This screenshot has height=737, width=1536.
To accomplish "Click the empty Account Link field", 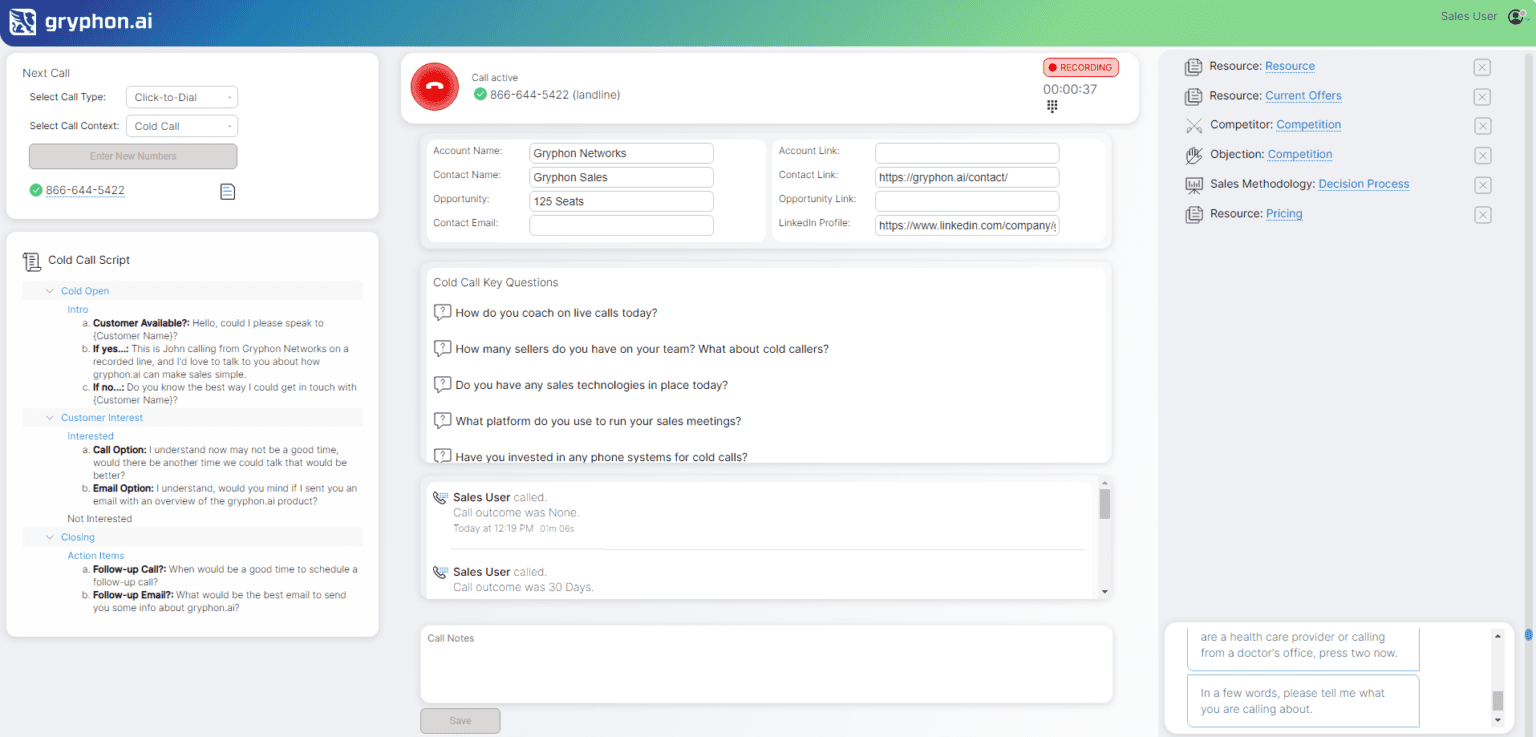I will point(967,153).
